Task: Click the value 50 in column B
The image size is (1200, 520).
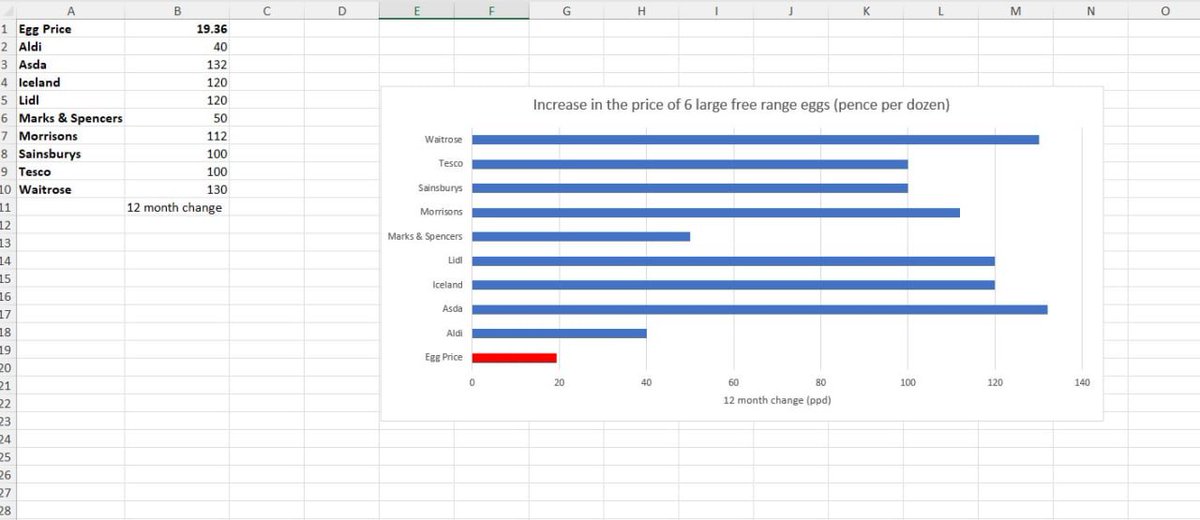Action: click(177, 118)
